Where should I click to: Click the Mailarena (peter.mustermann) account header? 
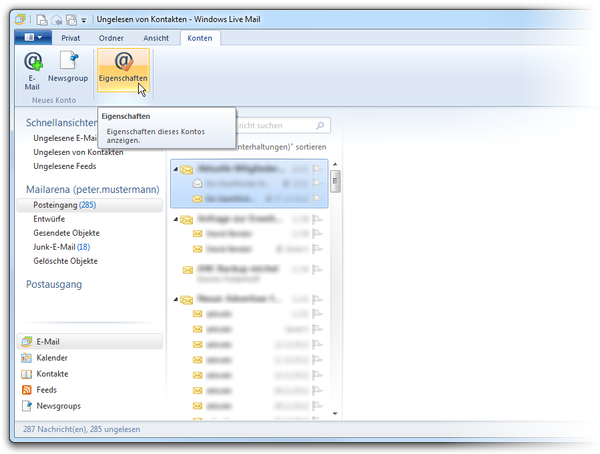[93, 189]
